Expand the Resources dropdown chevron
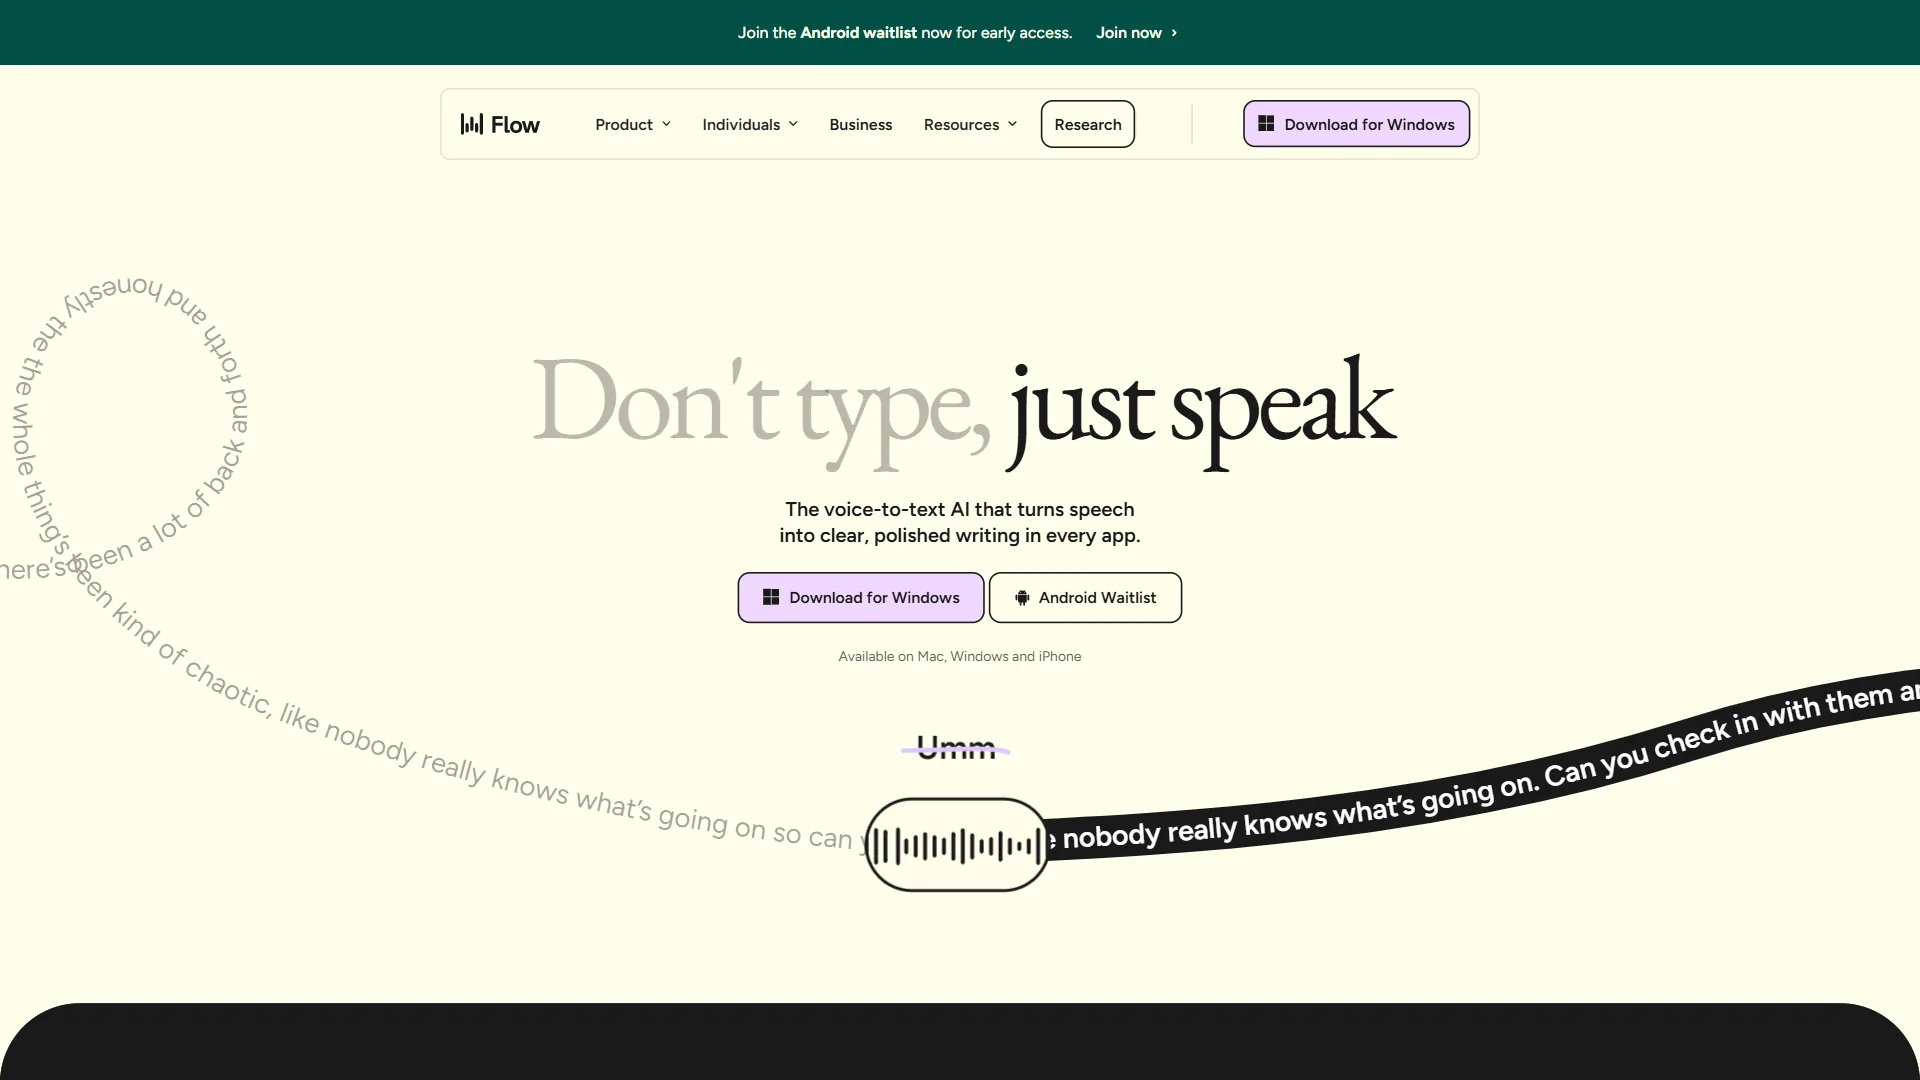Image resolution: width=1920 pixels, height=1080 pixels. (x=1012, y=124)
